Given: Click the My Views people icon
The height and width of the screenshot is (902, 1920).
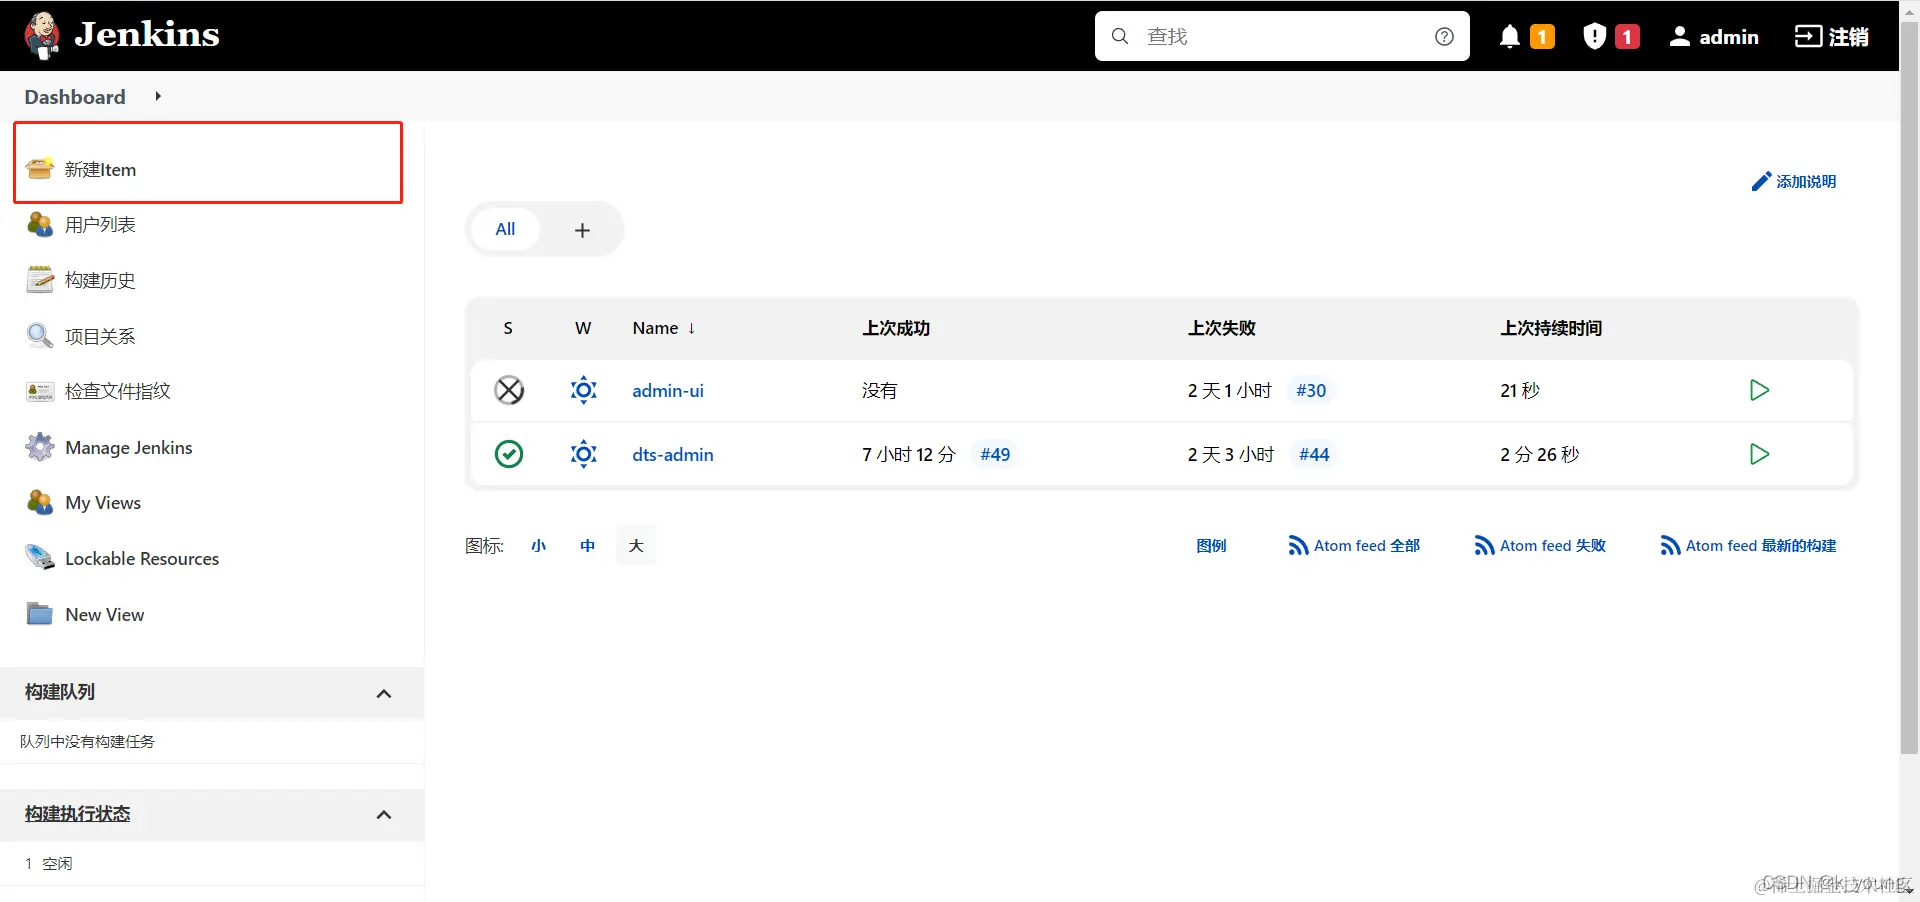Looking at the screenshot, I should tap(40, 503).
